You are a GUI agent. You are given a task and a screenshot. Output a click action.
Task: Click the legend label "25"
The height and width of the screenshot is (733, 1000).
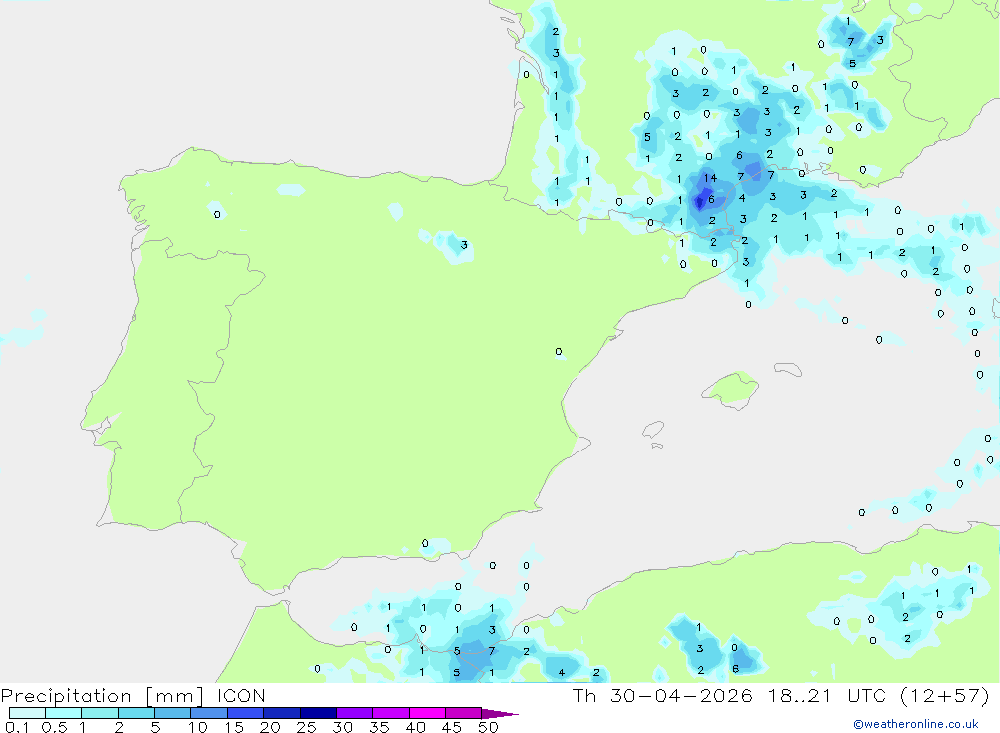coord(307,727)
